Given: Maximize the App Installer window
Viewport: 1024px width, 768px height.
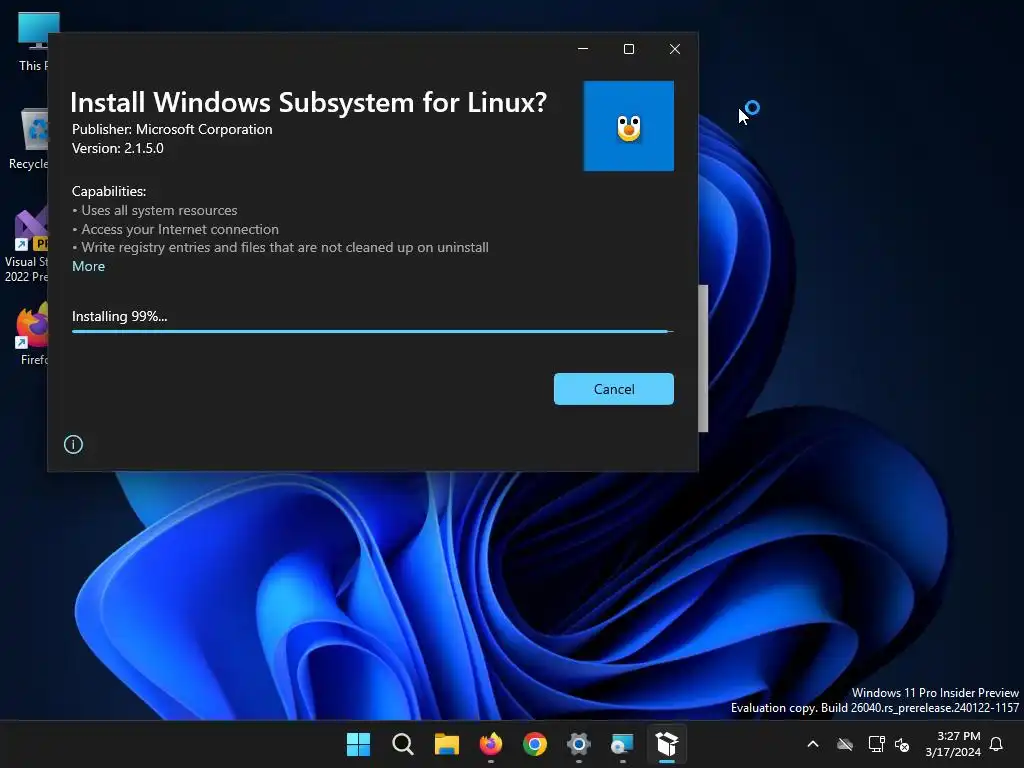Looking at the screenshot, I should (629, 49).
